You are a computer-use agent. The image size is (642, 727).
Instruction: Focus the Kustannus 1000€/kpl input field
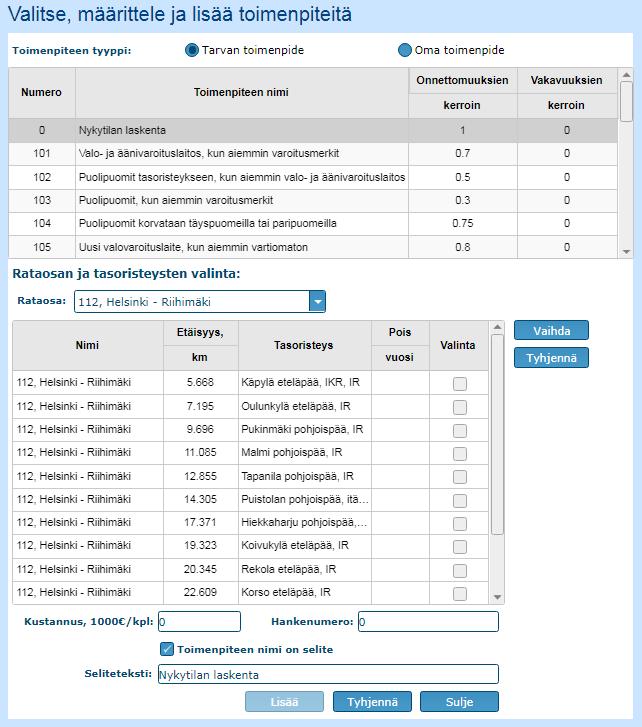pyautogui.click(x=199, y=622)
